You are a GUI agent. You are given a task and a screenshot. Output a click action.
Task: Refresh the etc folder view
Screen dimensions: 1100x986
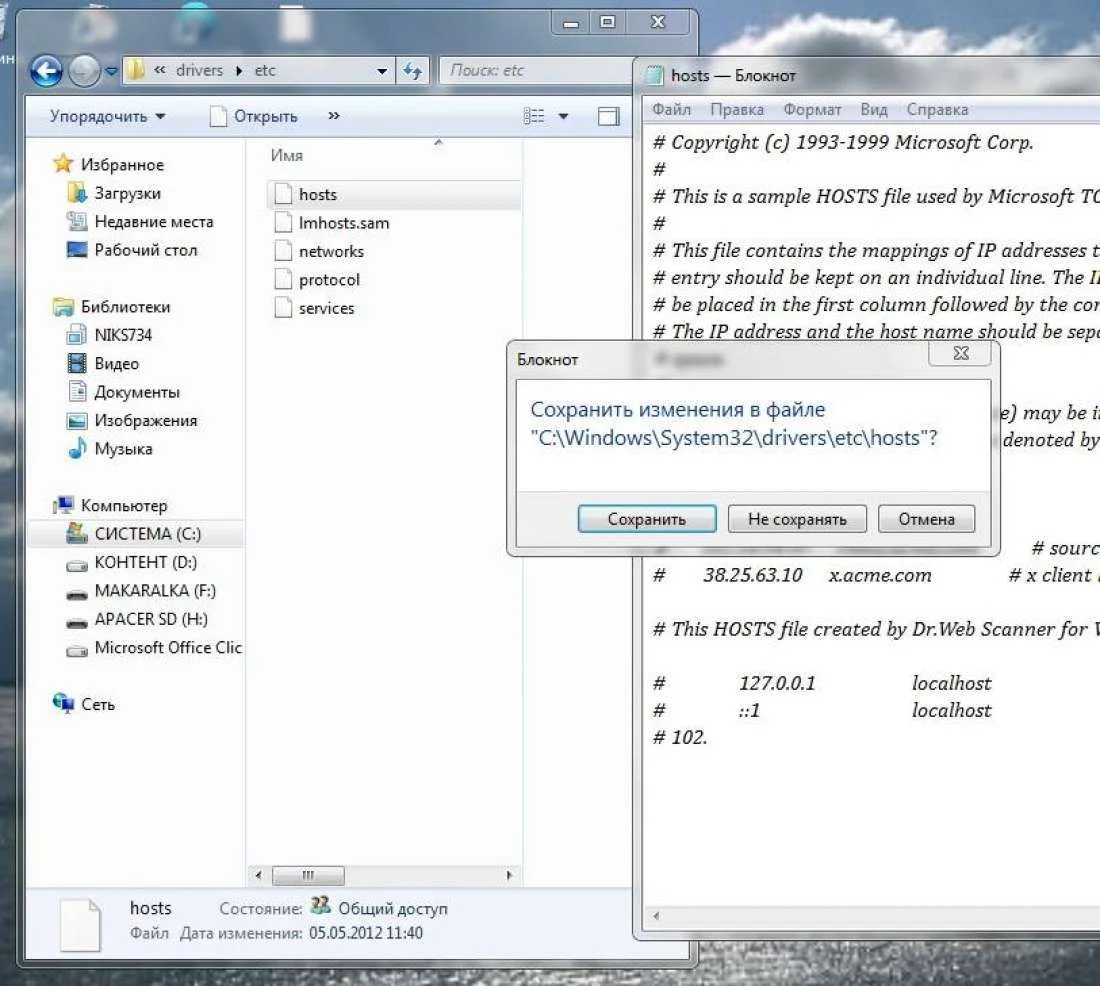tap(412, 70)
